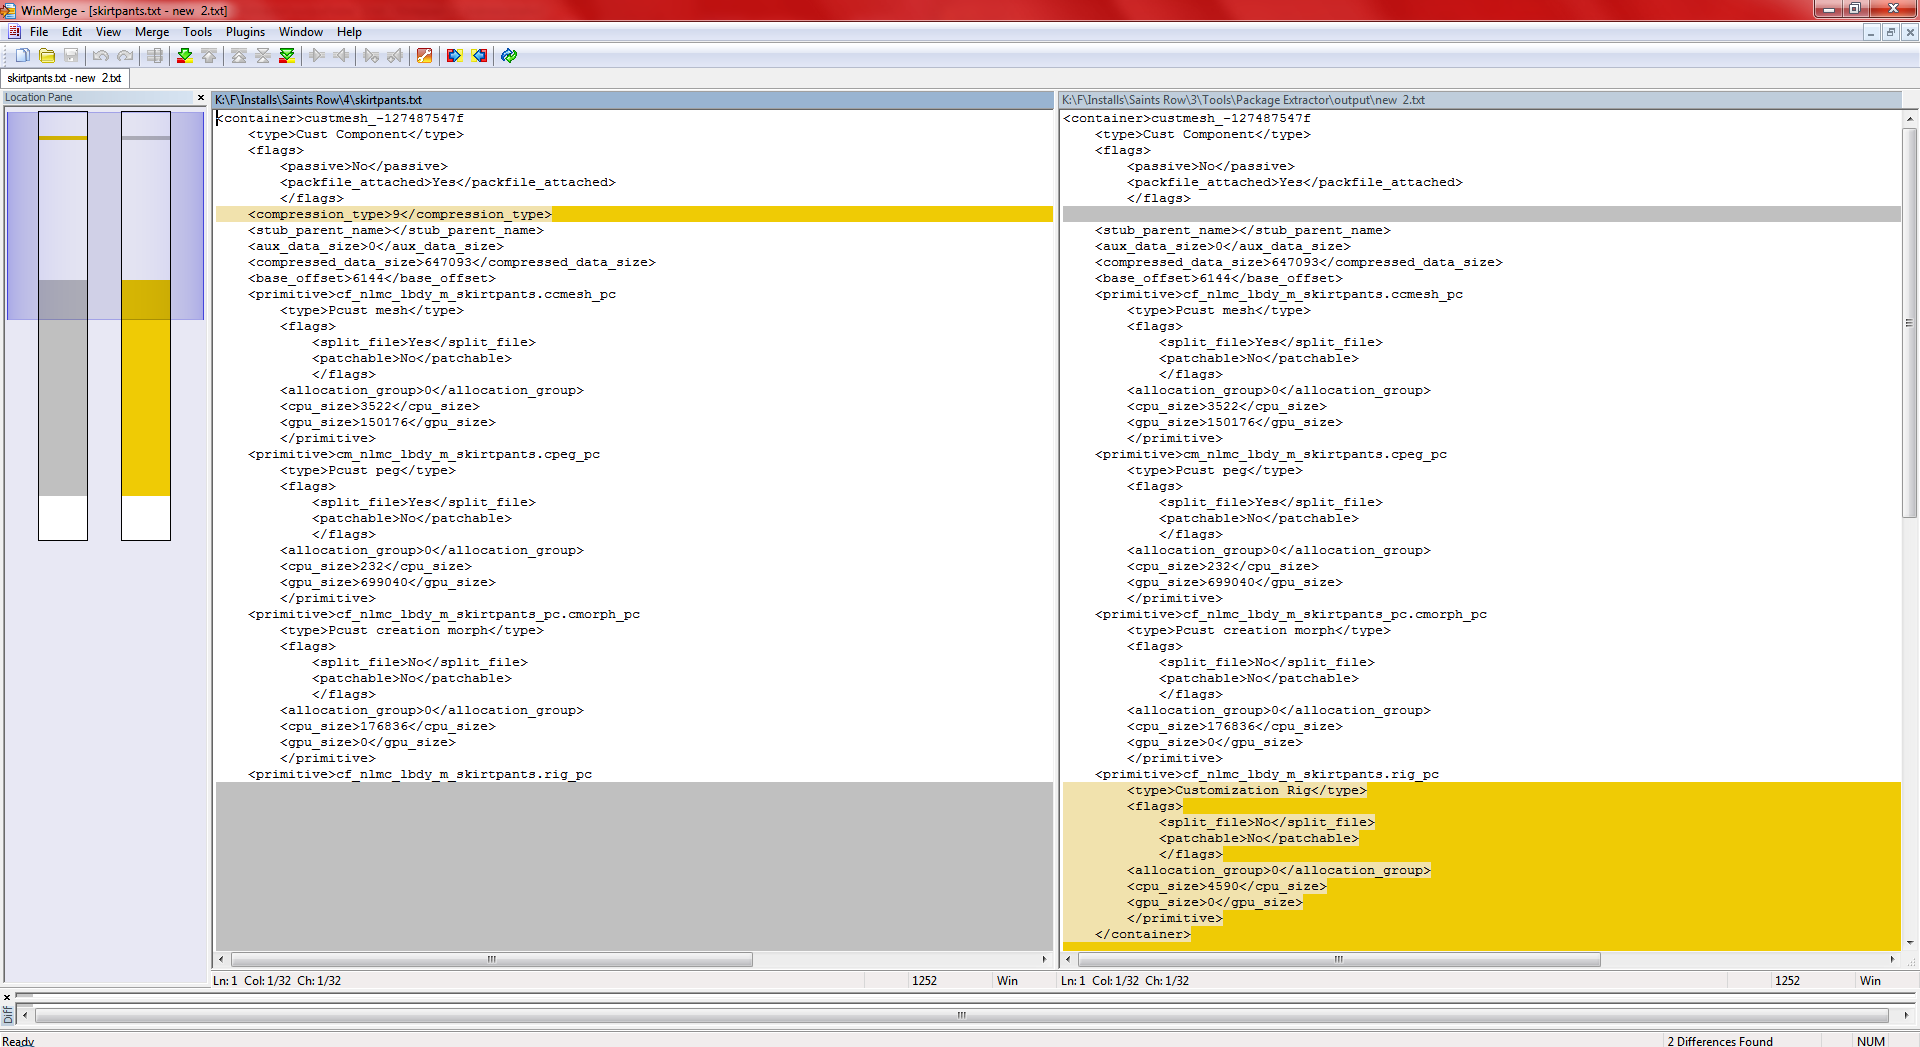Image resolution: width=1920 pixels, height=1047 pixels.
Task: Click cpu_size 4590 line in right pane
Action: pyautogui.click(x=1226, y=886)
